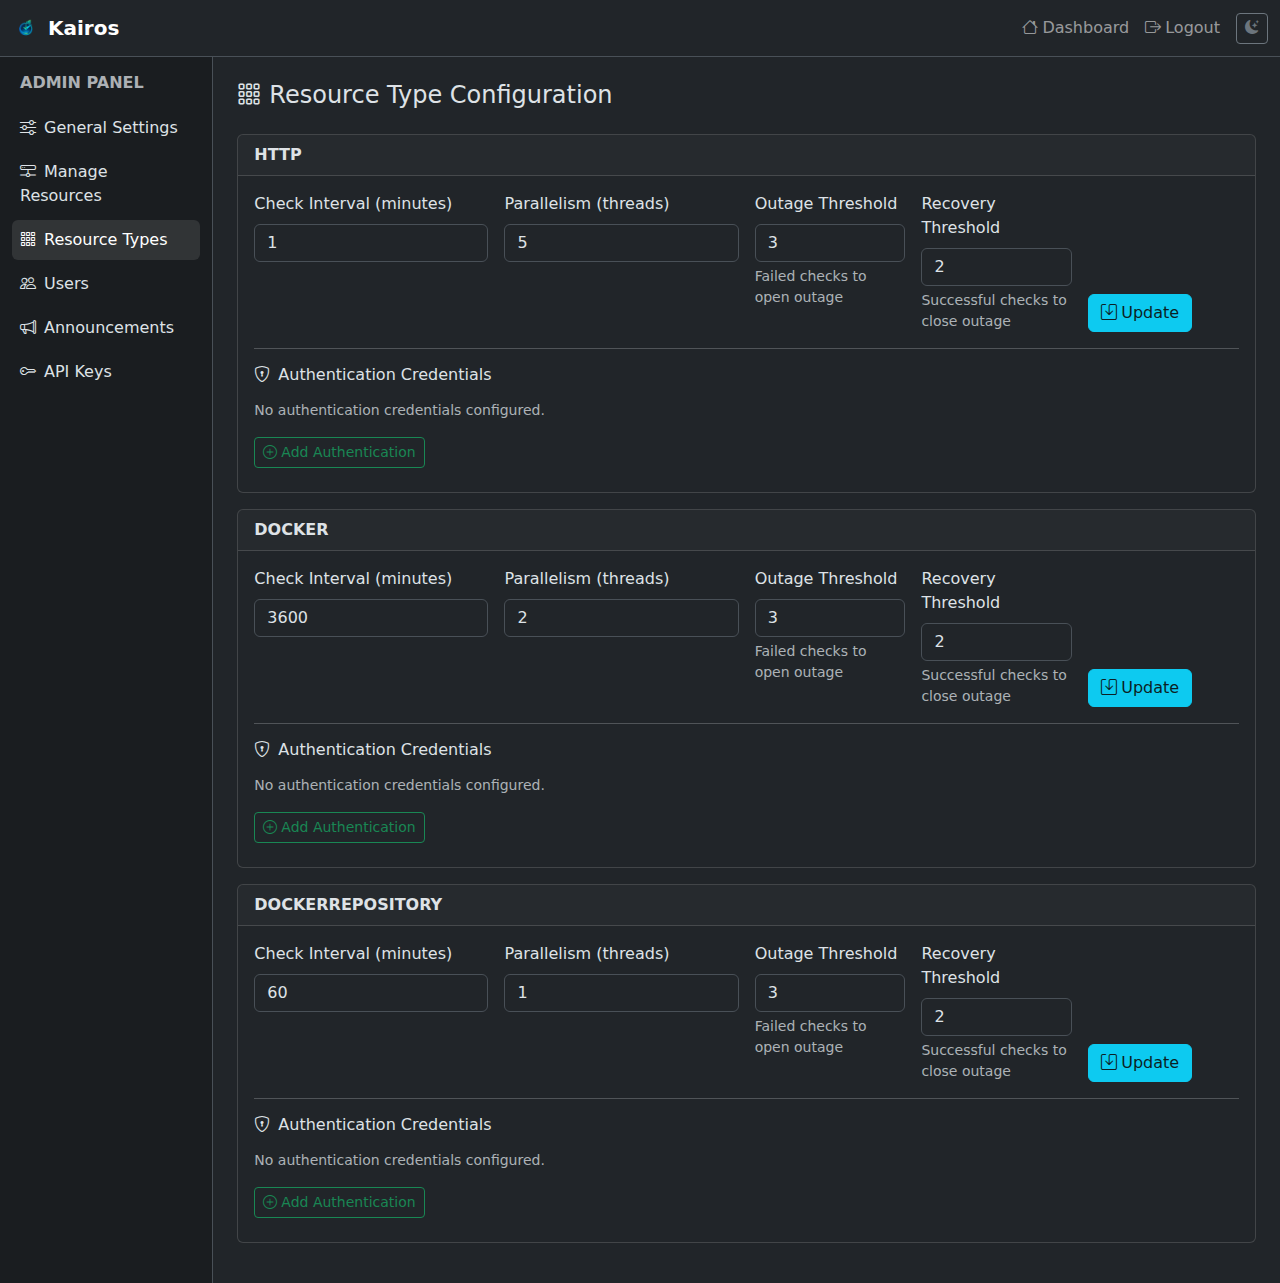Viewport: 1280px width, 1283px height.
Task: Click the Kairos logo icon
Action: click(26, 28)
